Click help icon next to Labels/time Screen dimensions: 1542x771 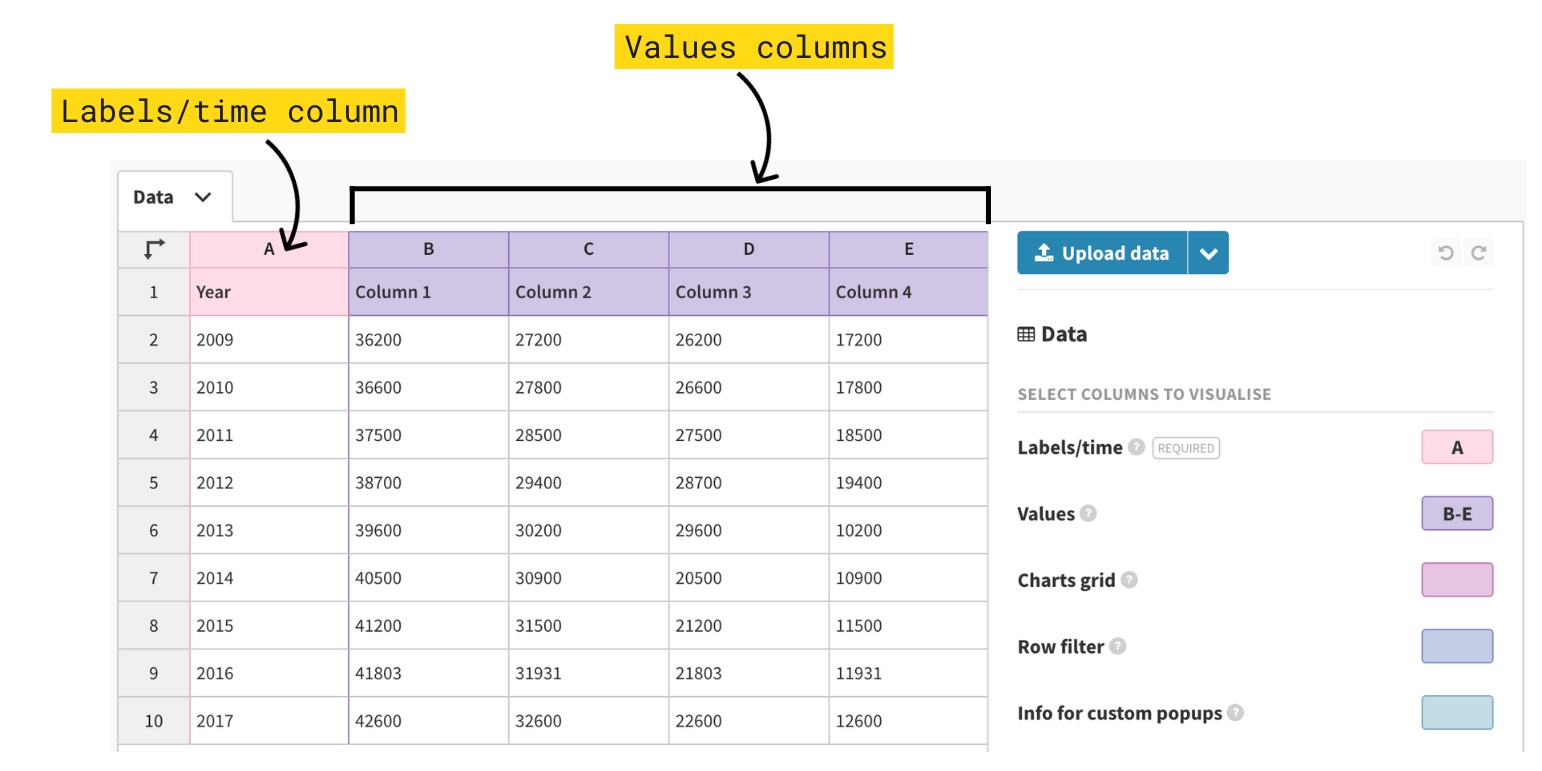[1136, 447]
